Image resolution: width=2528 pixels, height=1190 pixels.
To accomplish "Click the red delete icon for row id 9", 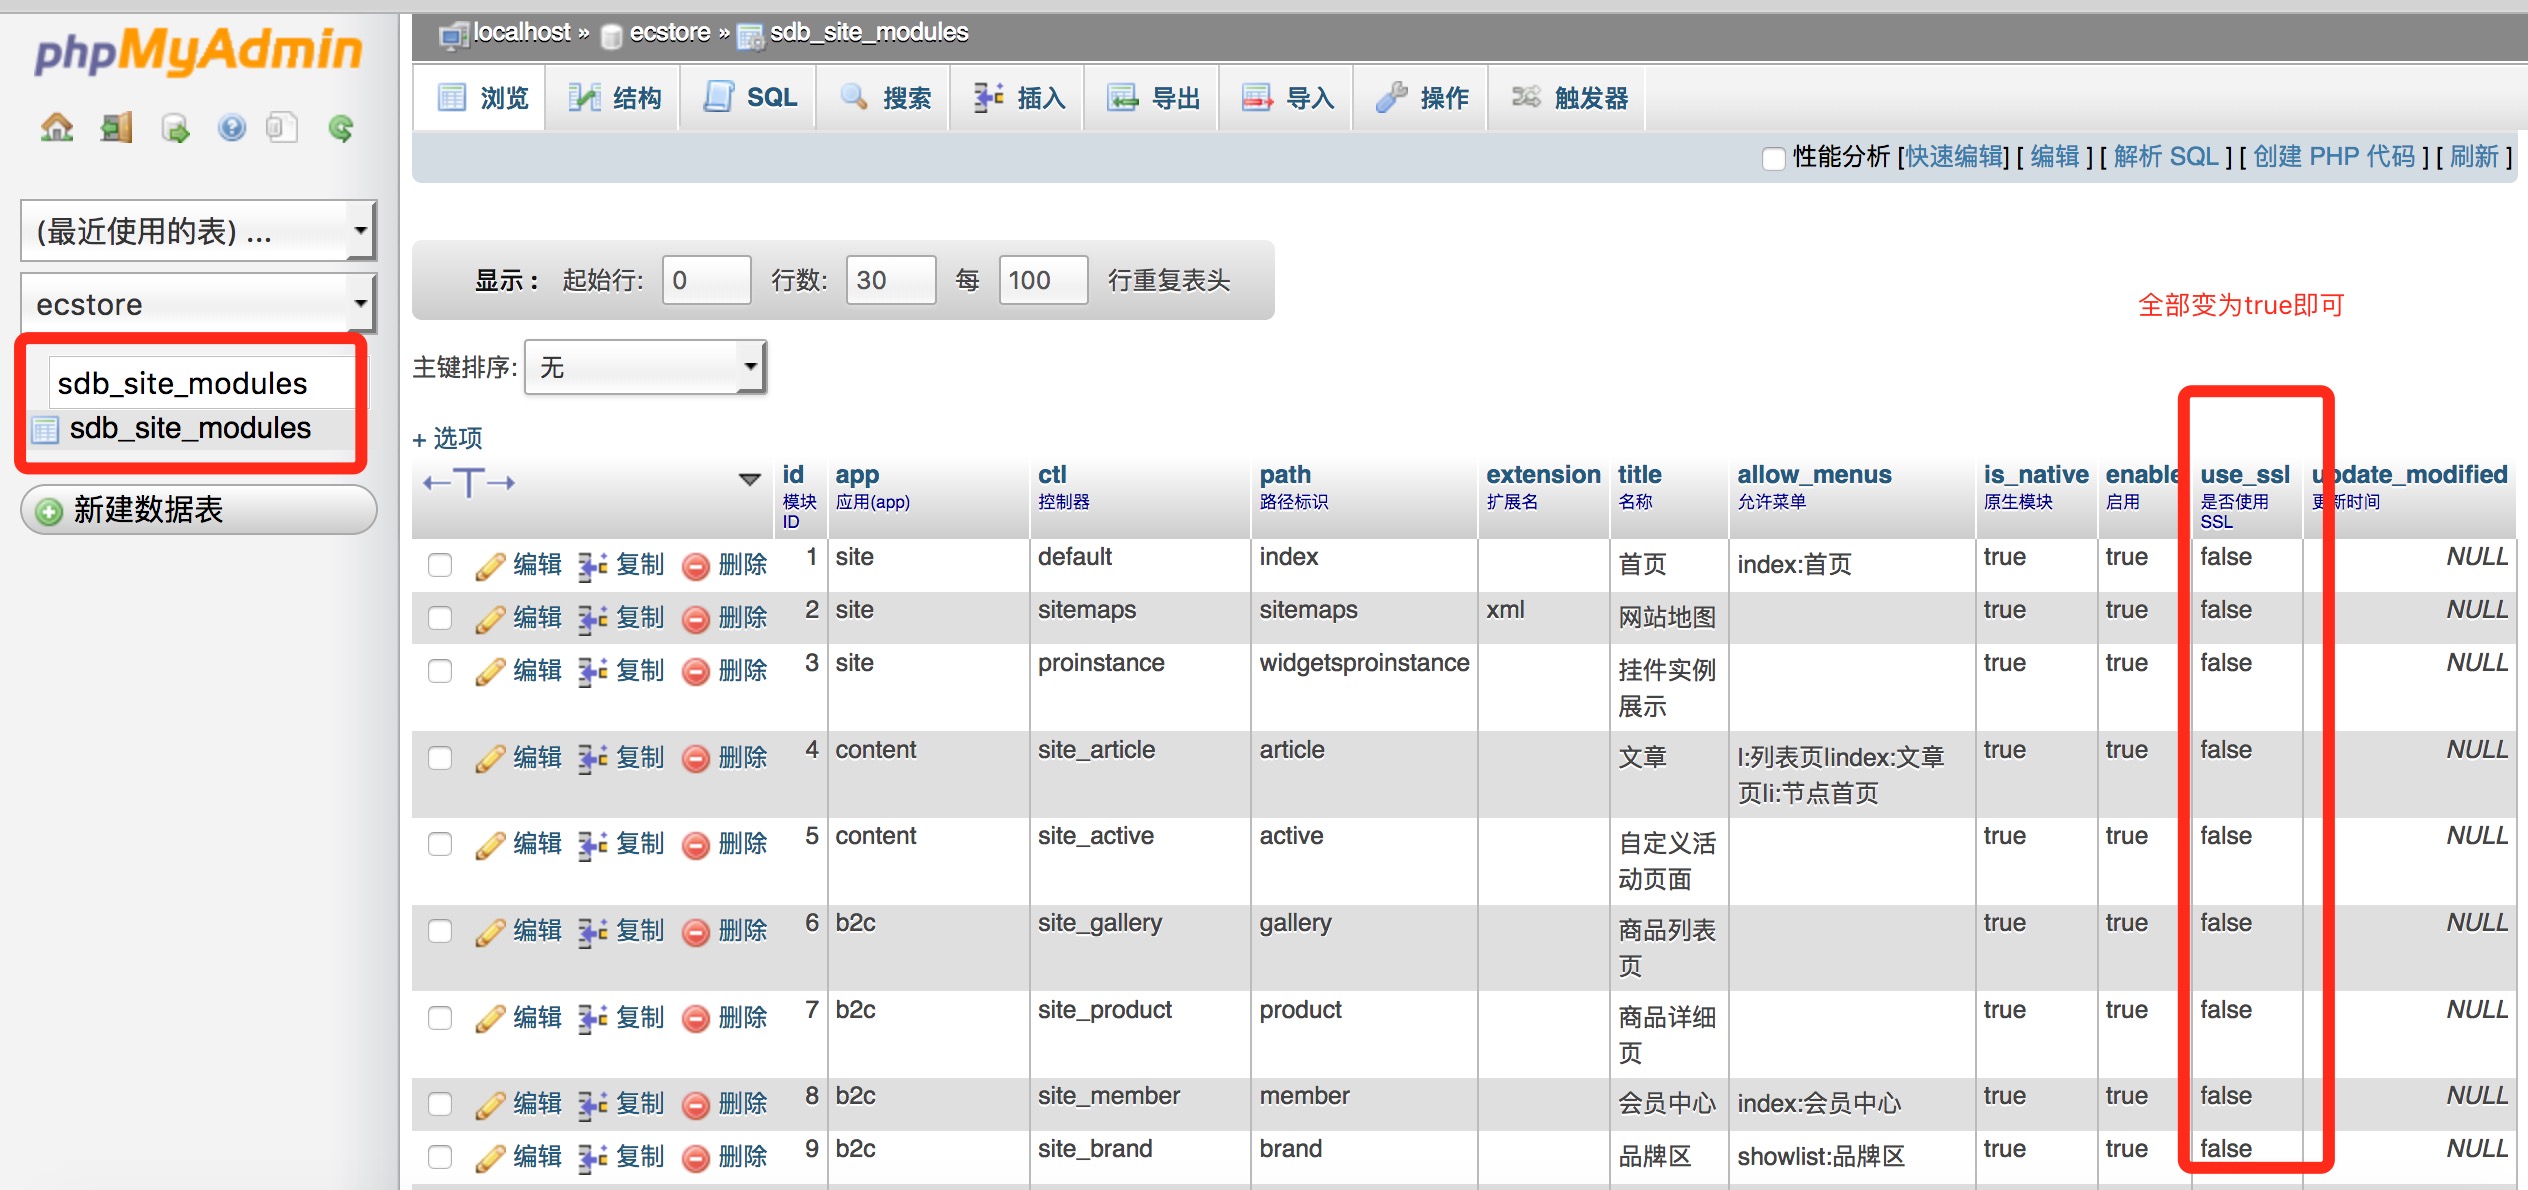I will pos(698,1156).
